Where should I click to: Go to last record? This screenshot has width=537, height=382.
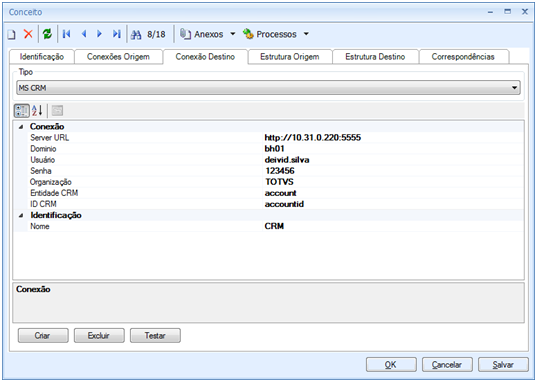click(116, 34)
